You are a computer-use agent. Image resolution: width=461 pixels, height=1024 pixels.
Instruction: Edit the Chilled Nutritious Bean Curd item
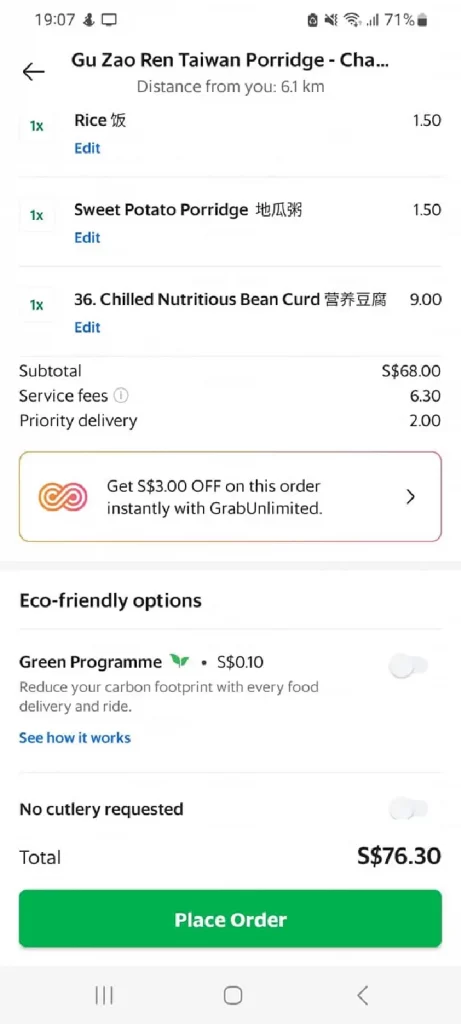87,327
